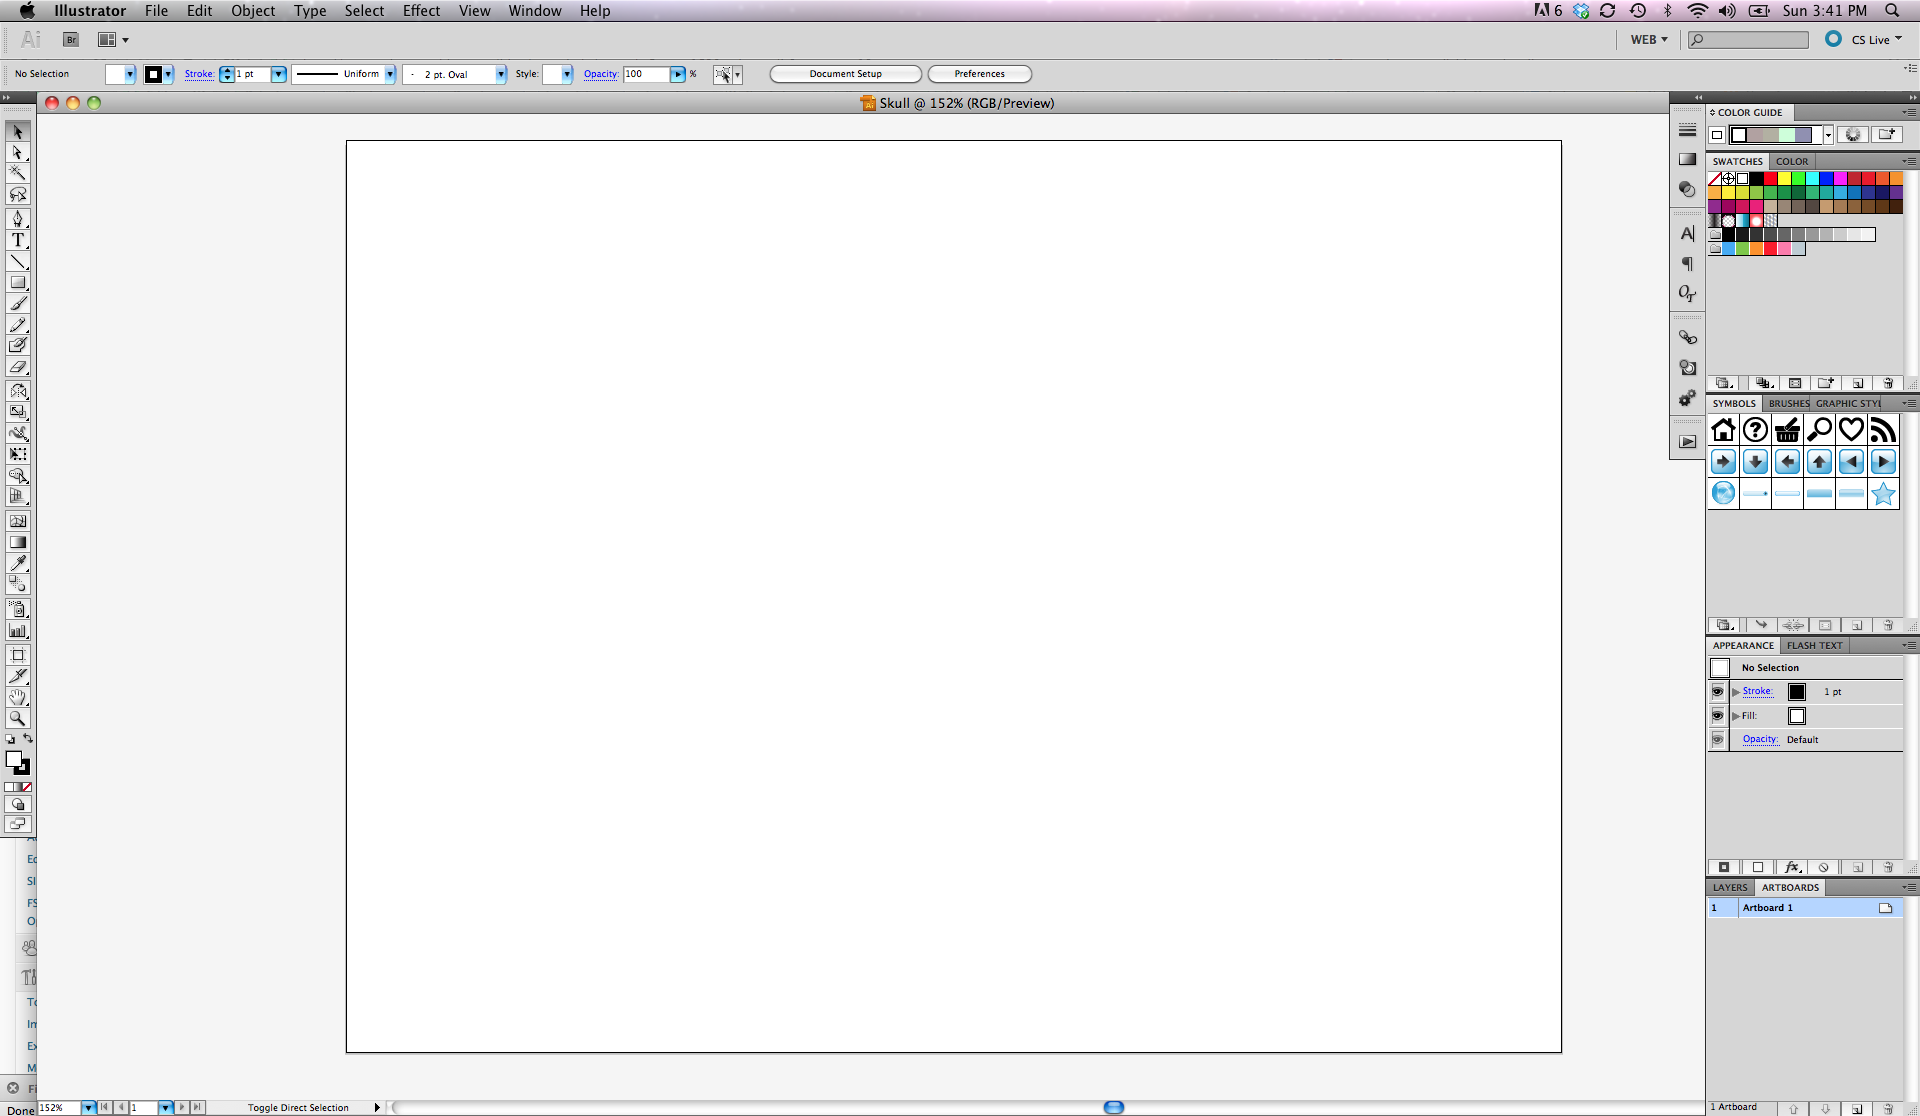Screen dimensions: 1920x1116
Task: Toggle drawing mode button in toolbox
Action: tap(18, 804)
